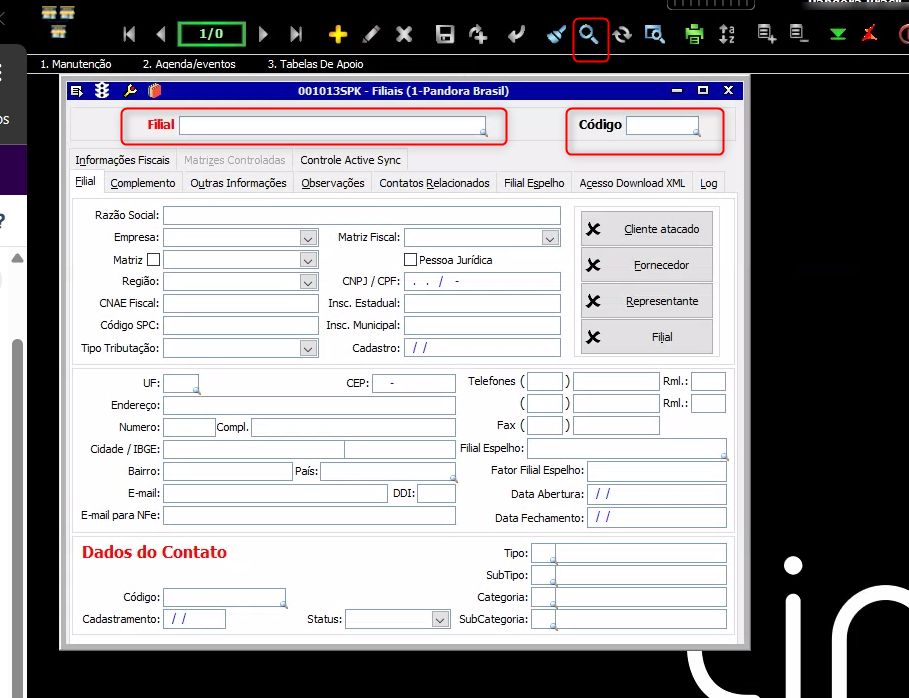Click the CNPJ / CPF field
The height and width of the screenshot is (698, 909).
(482, 281)
